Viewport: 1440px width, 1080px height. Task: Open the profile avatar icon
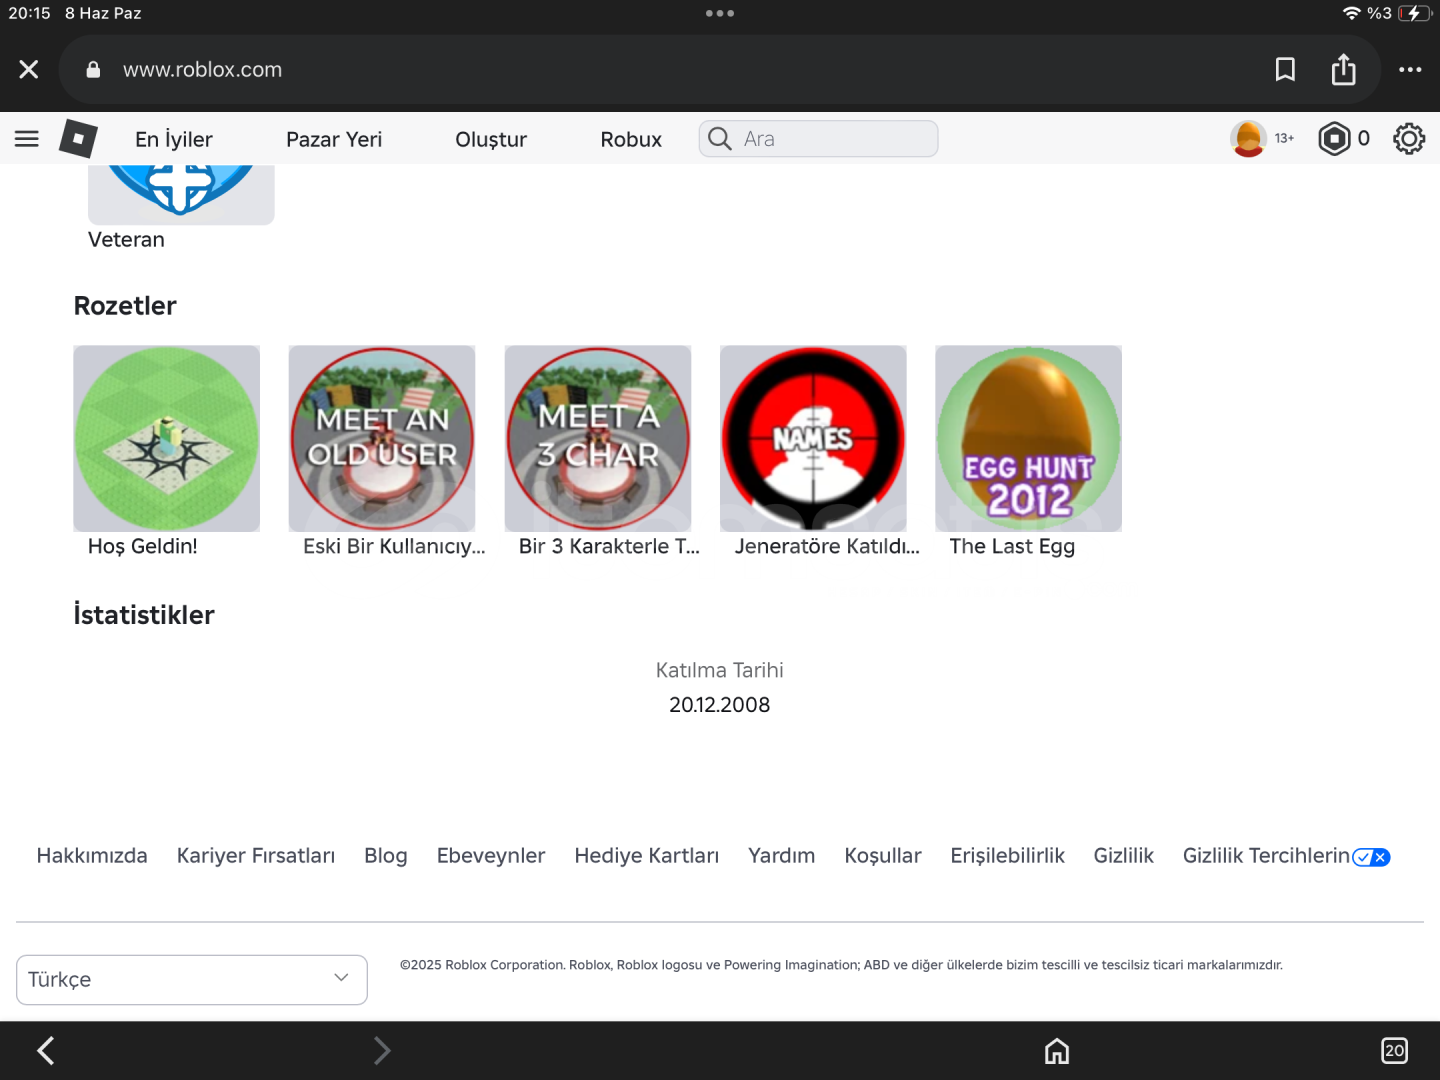(x=1249, y=138)
